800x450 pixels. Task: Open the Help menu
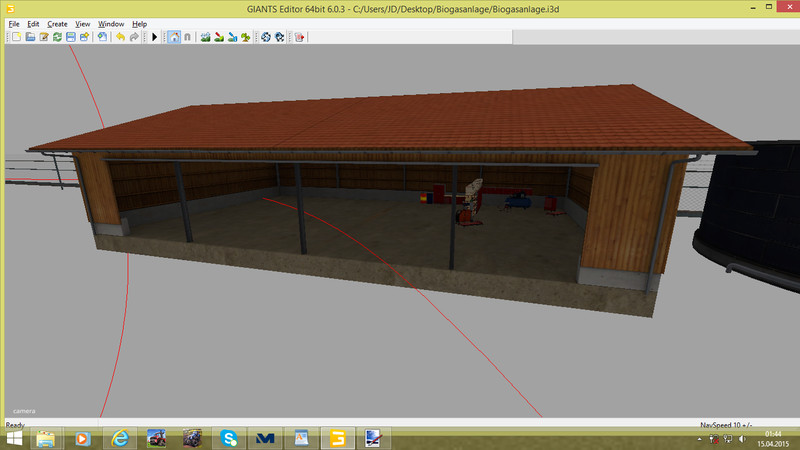pos(139,23)
